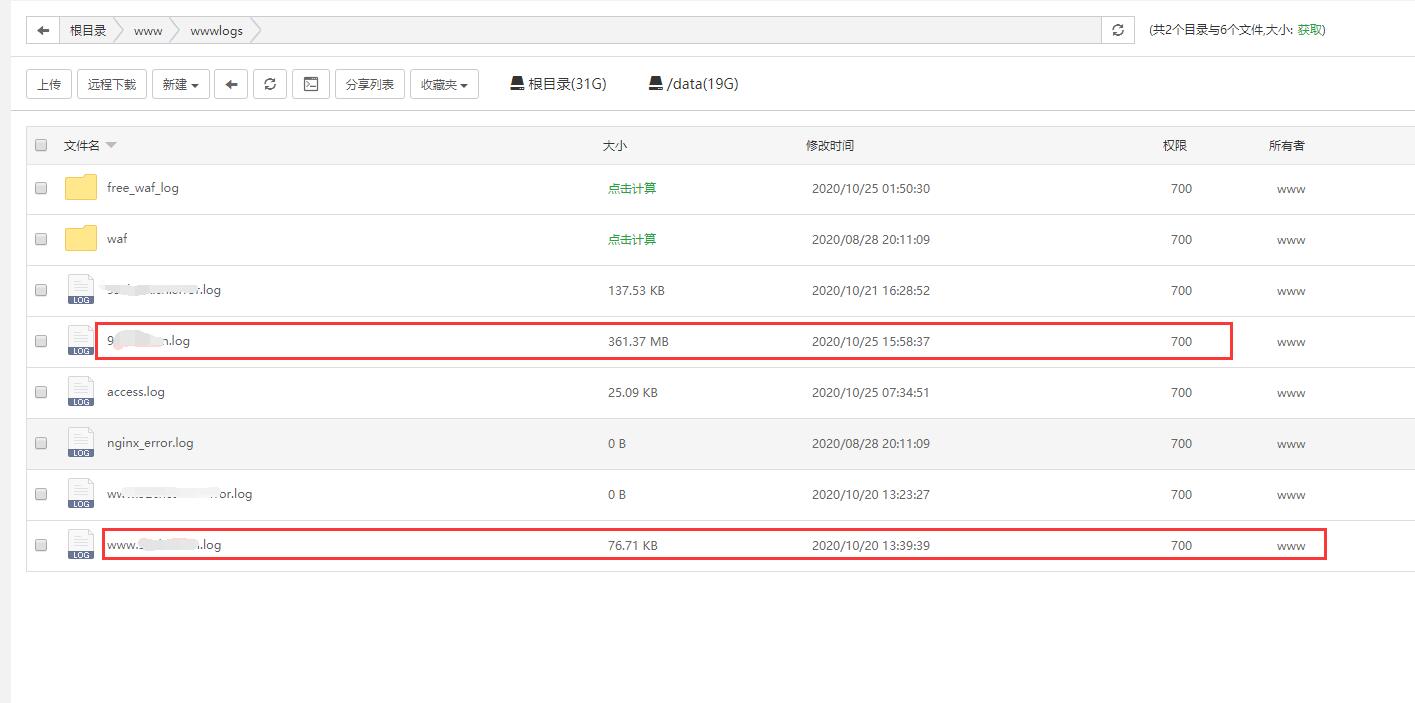This screenshot has width=1415, height=703.
Task: Navigate to 根目录 in the breadcrumb
Action: click(88, 30)
